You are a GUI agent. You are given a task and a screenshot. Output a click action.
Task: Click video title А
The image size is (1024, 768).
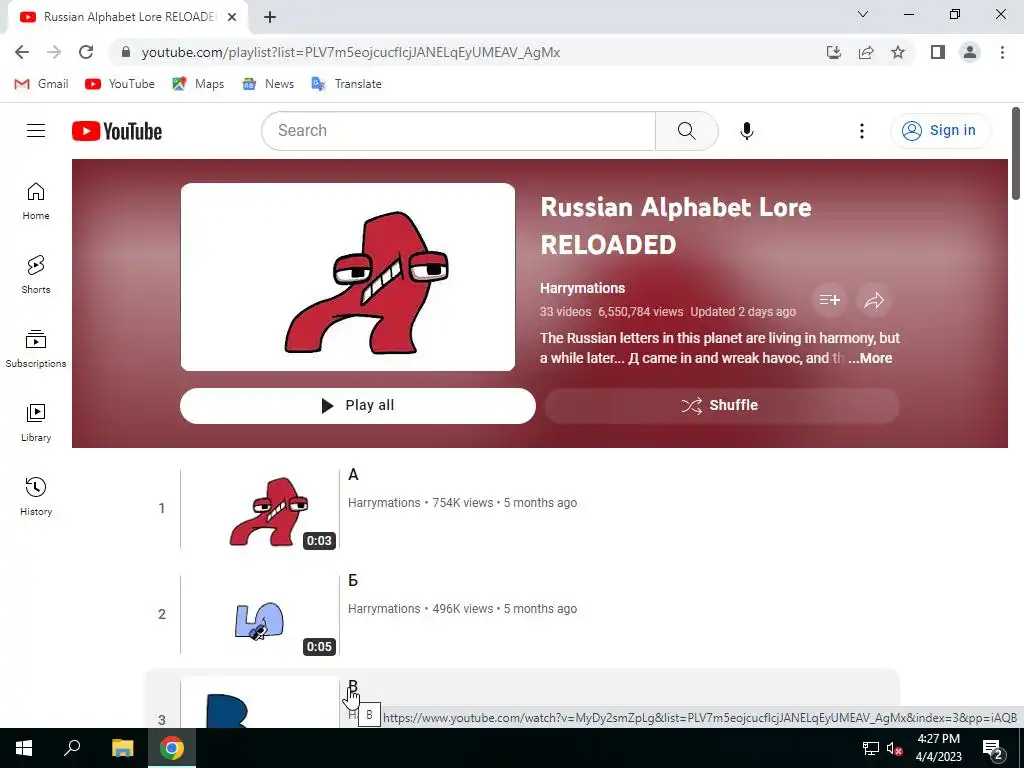coord(353,475)
